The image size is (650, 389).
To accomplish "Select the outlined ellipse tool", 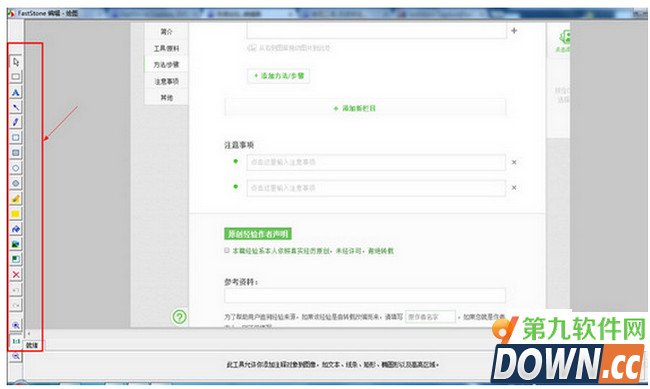I will tap(16, 168).
